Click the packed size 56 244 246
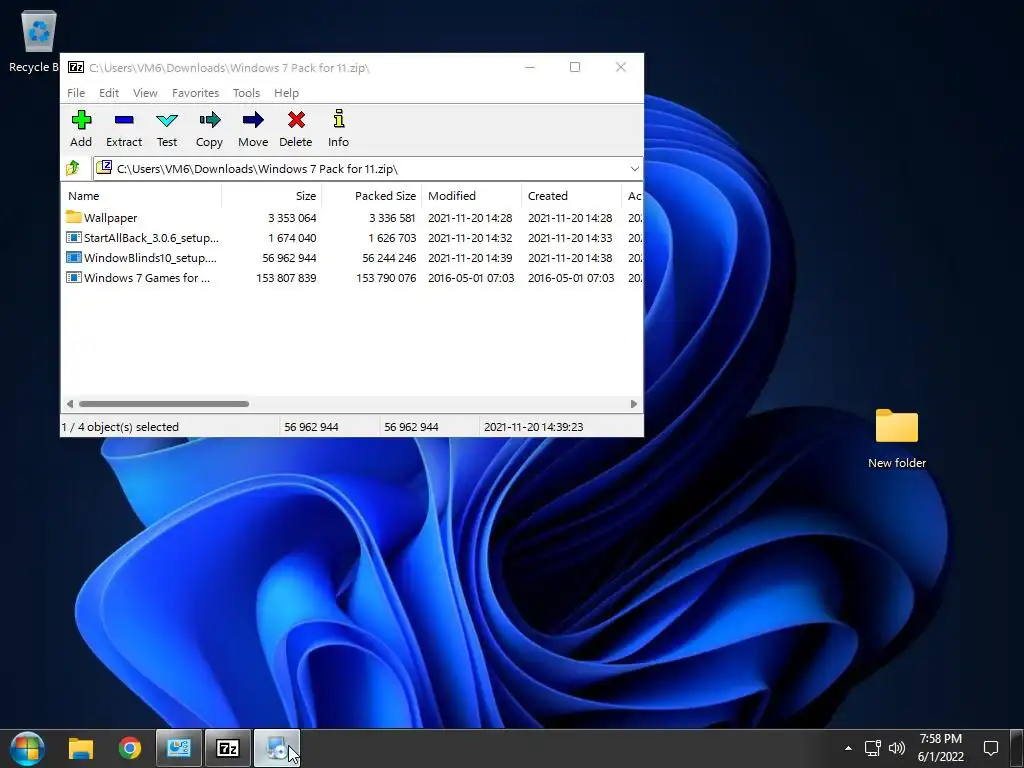This screenshot has height=768, width=1024. tap(389, 258)
